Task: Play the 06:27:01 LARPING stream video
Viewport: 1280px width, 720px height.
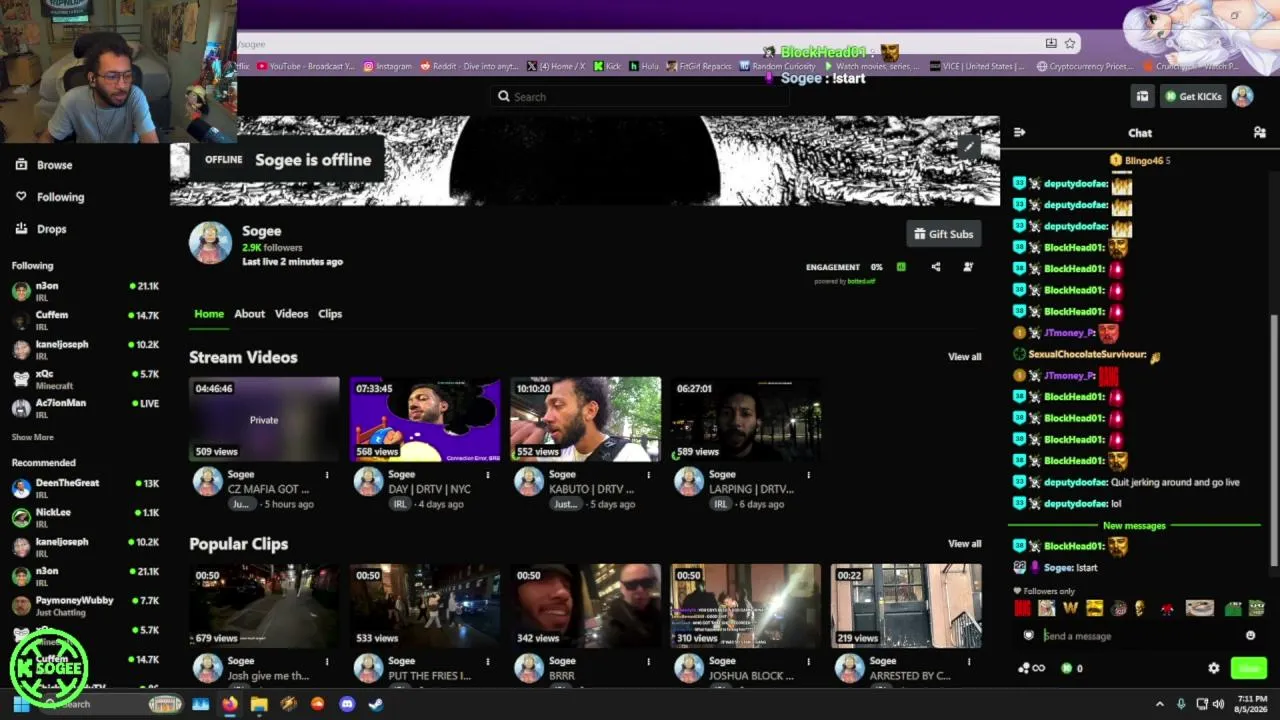Action: [746, 419]
